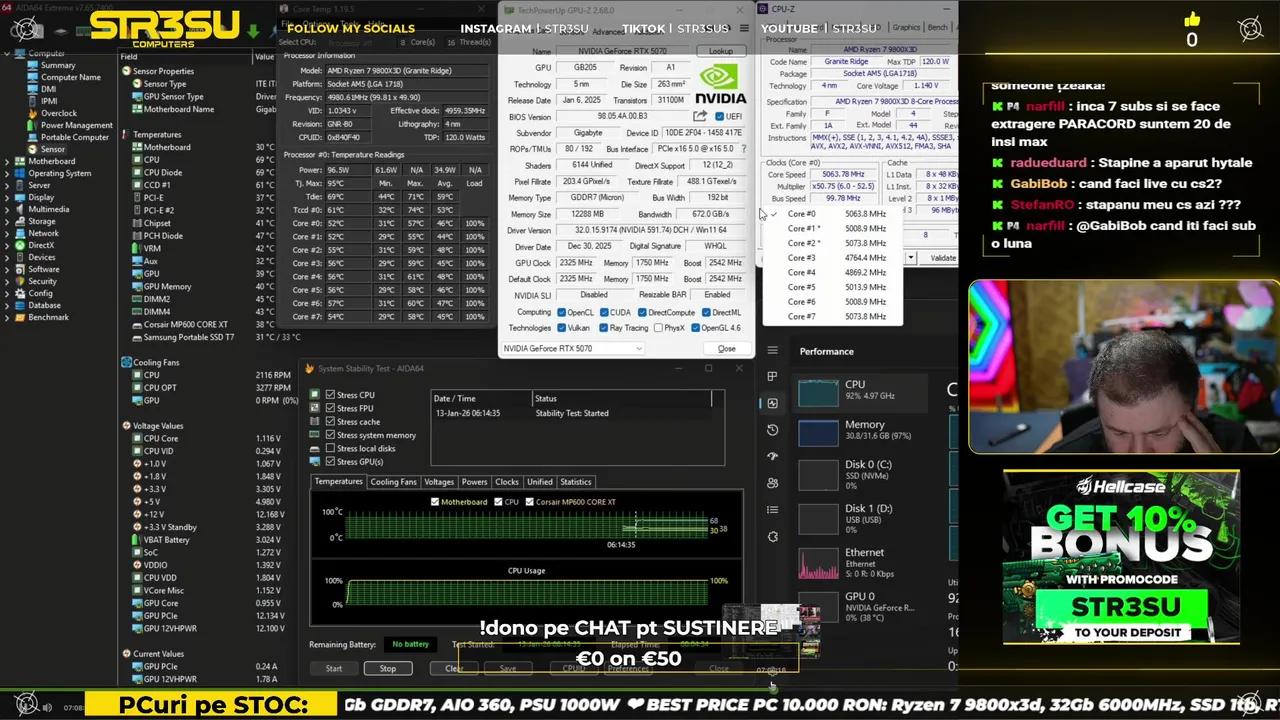Open Startup apps icon in Task Manager
The width and height of the screenshot is (1280, 720).
click(772, 456)
